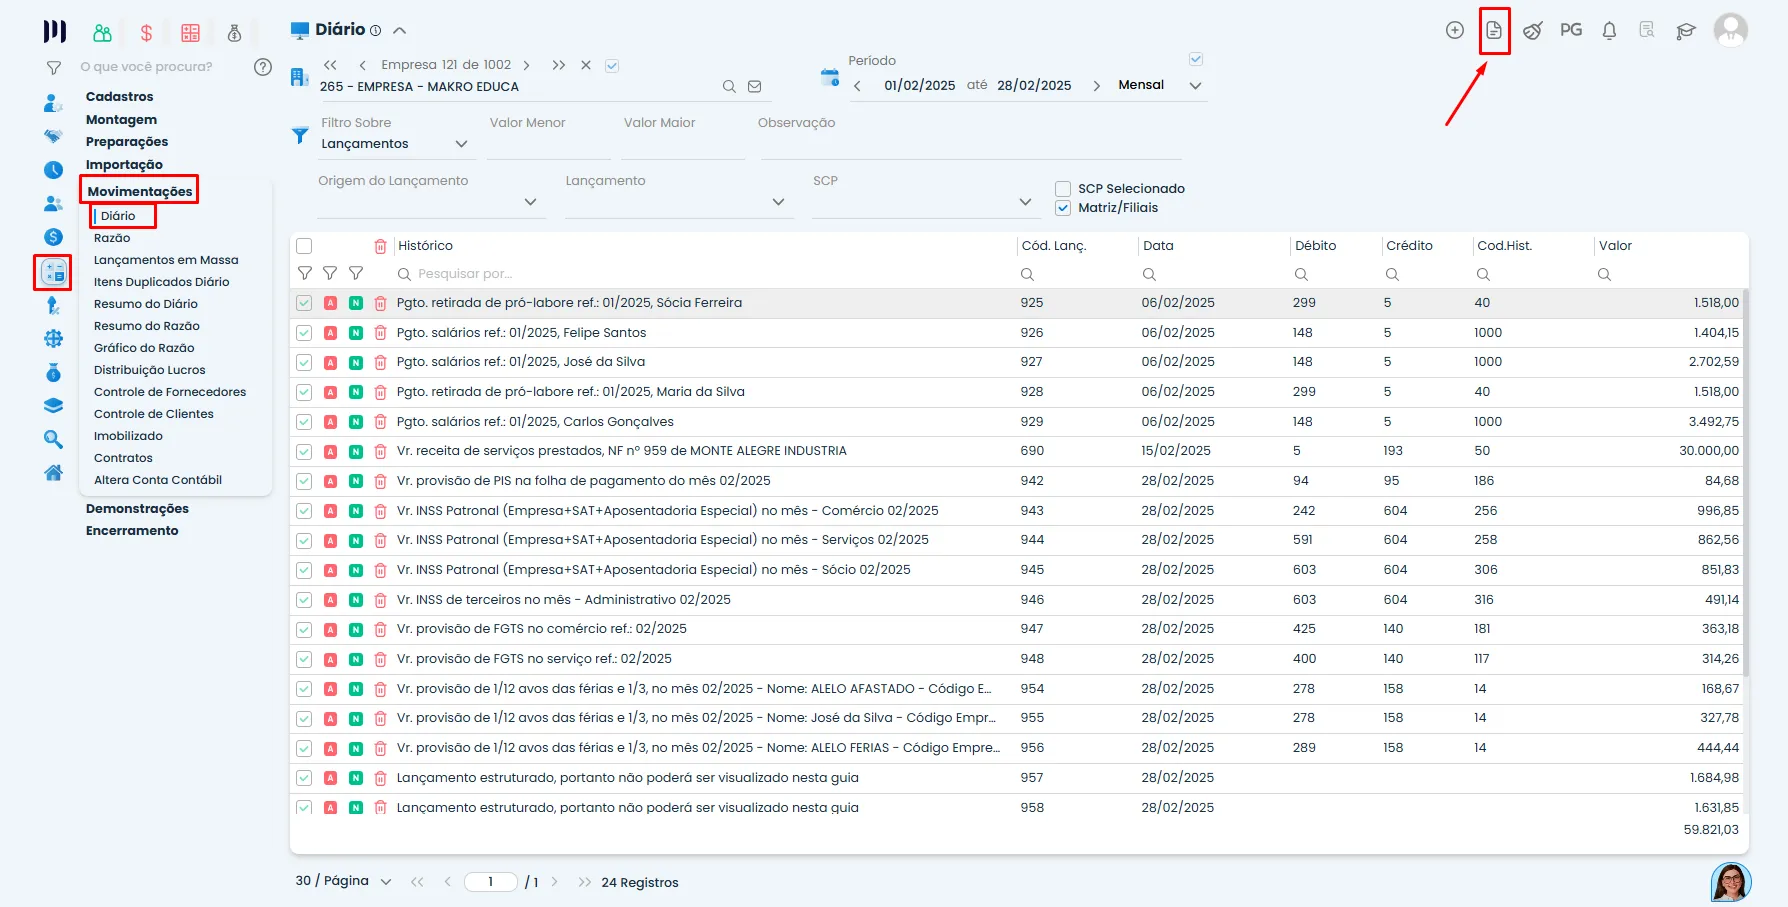Open the Filtro Sobre Lançamentos dropdown
1788x907 pixels.
[395, 144]
